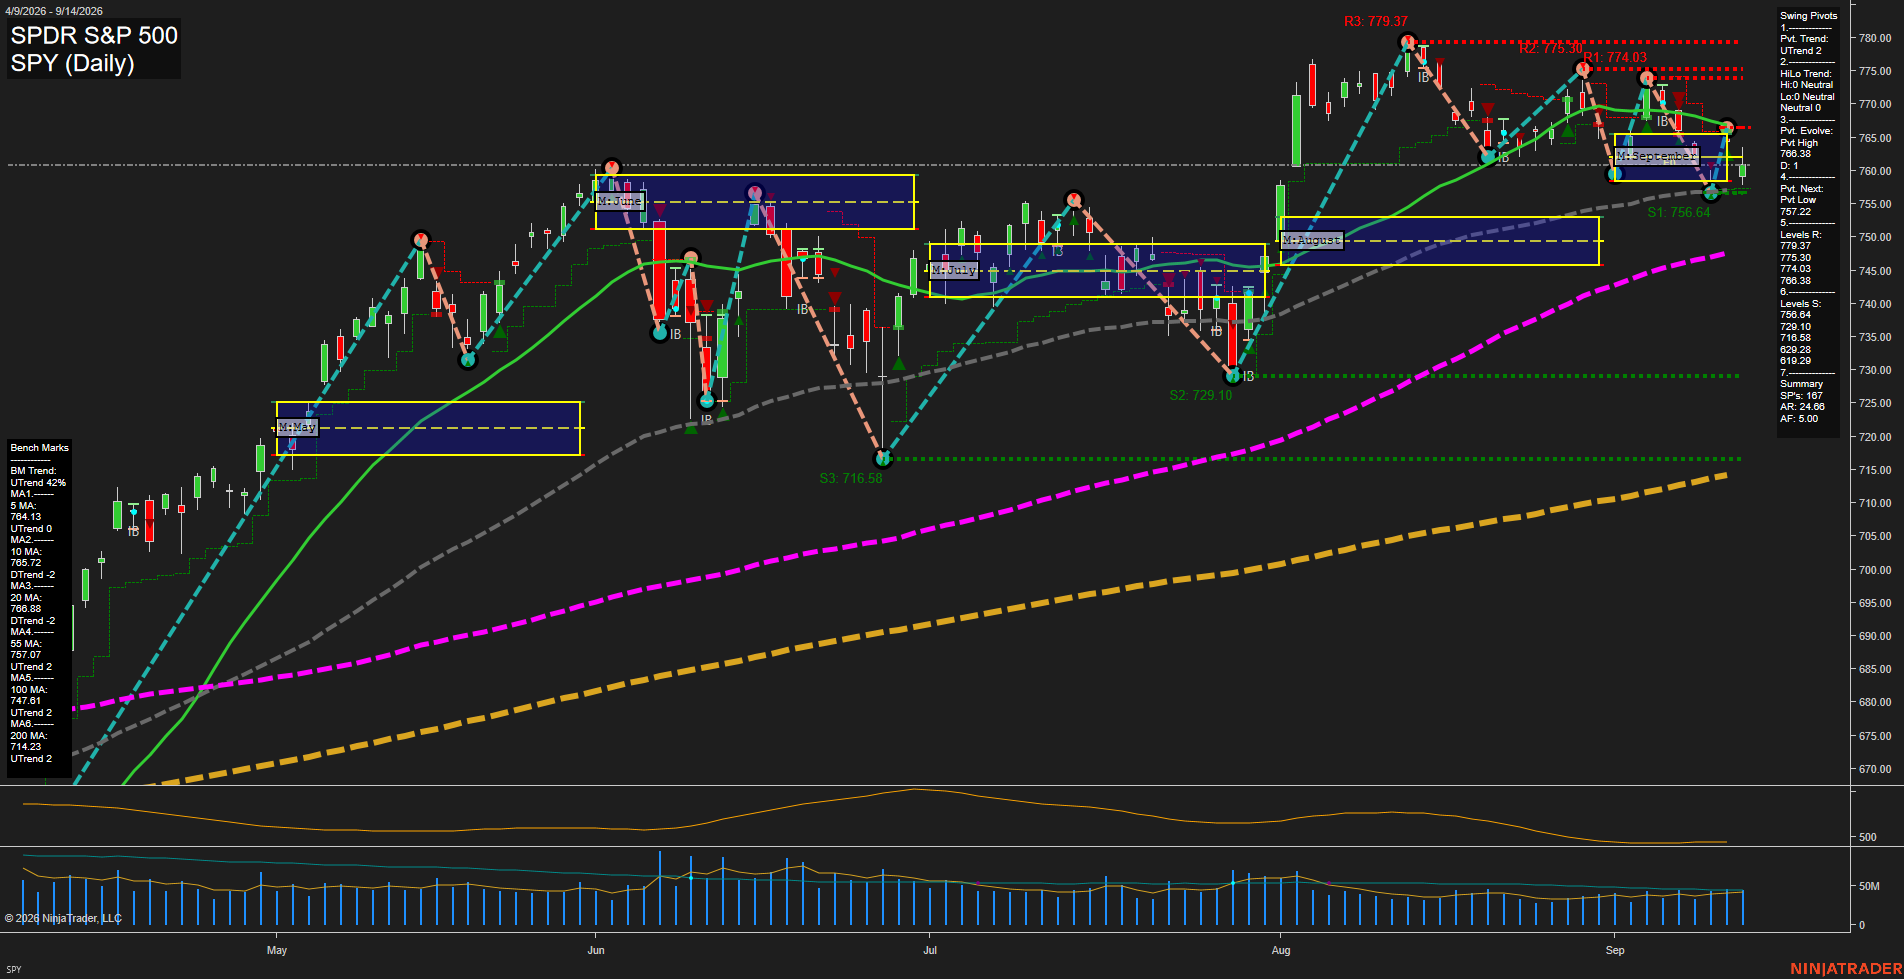Select the swing low pivot marker beside S2 729.10

(x=1233, y=376)
